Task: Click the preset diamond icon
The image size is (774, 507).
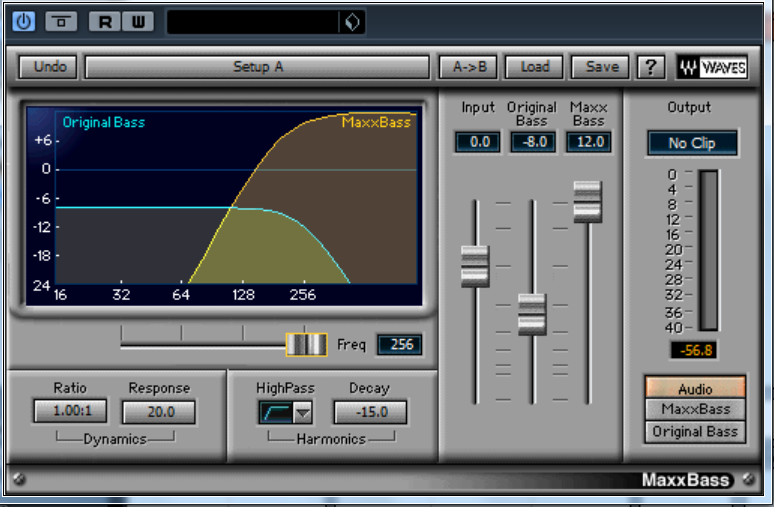Action: coord(352,22)
